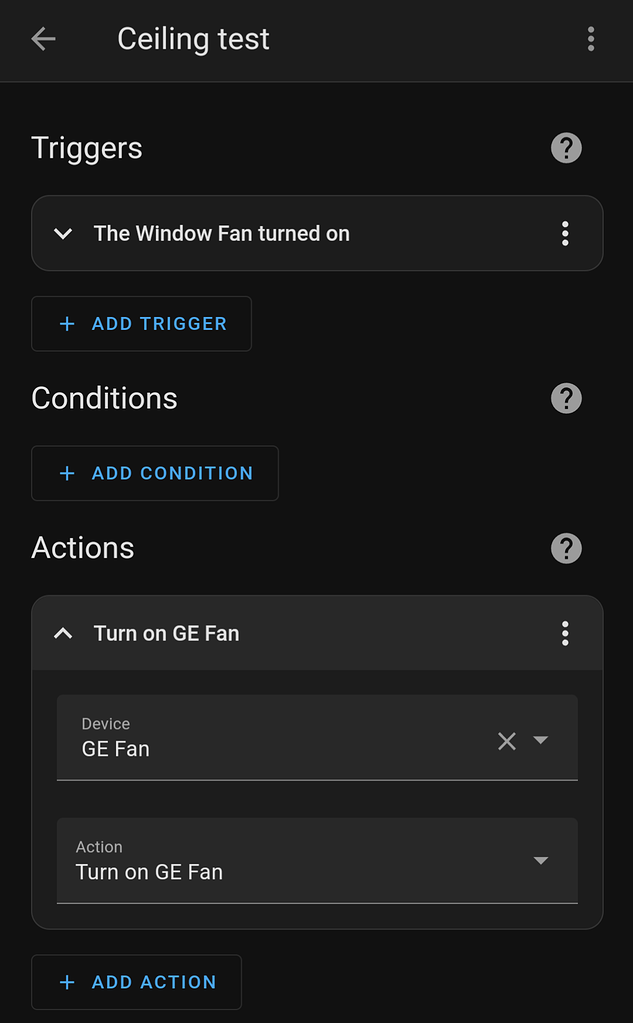
Task: Open help for the Triggers section
Action: [566, 148]
